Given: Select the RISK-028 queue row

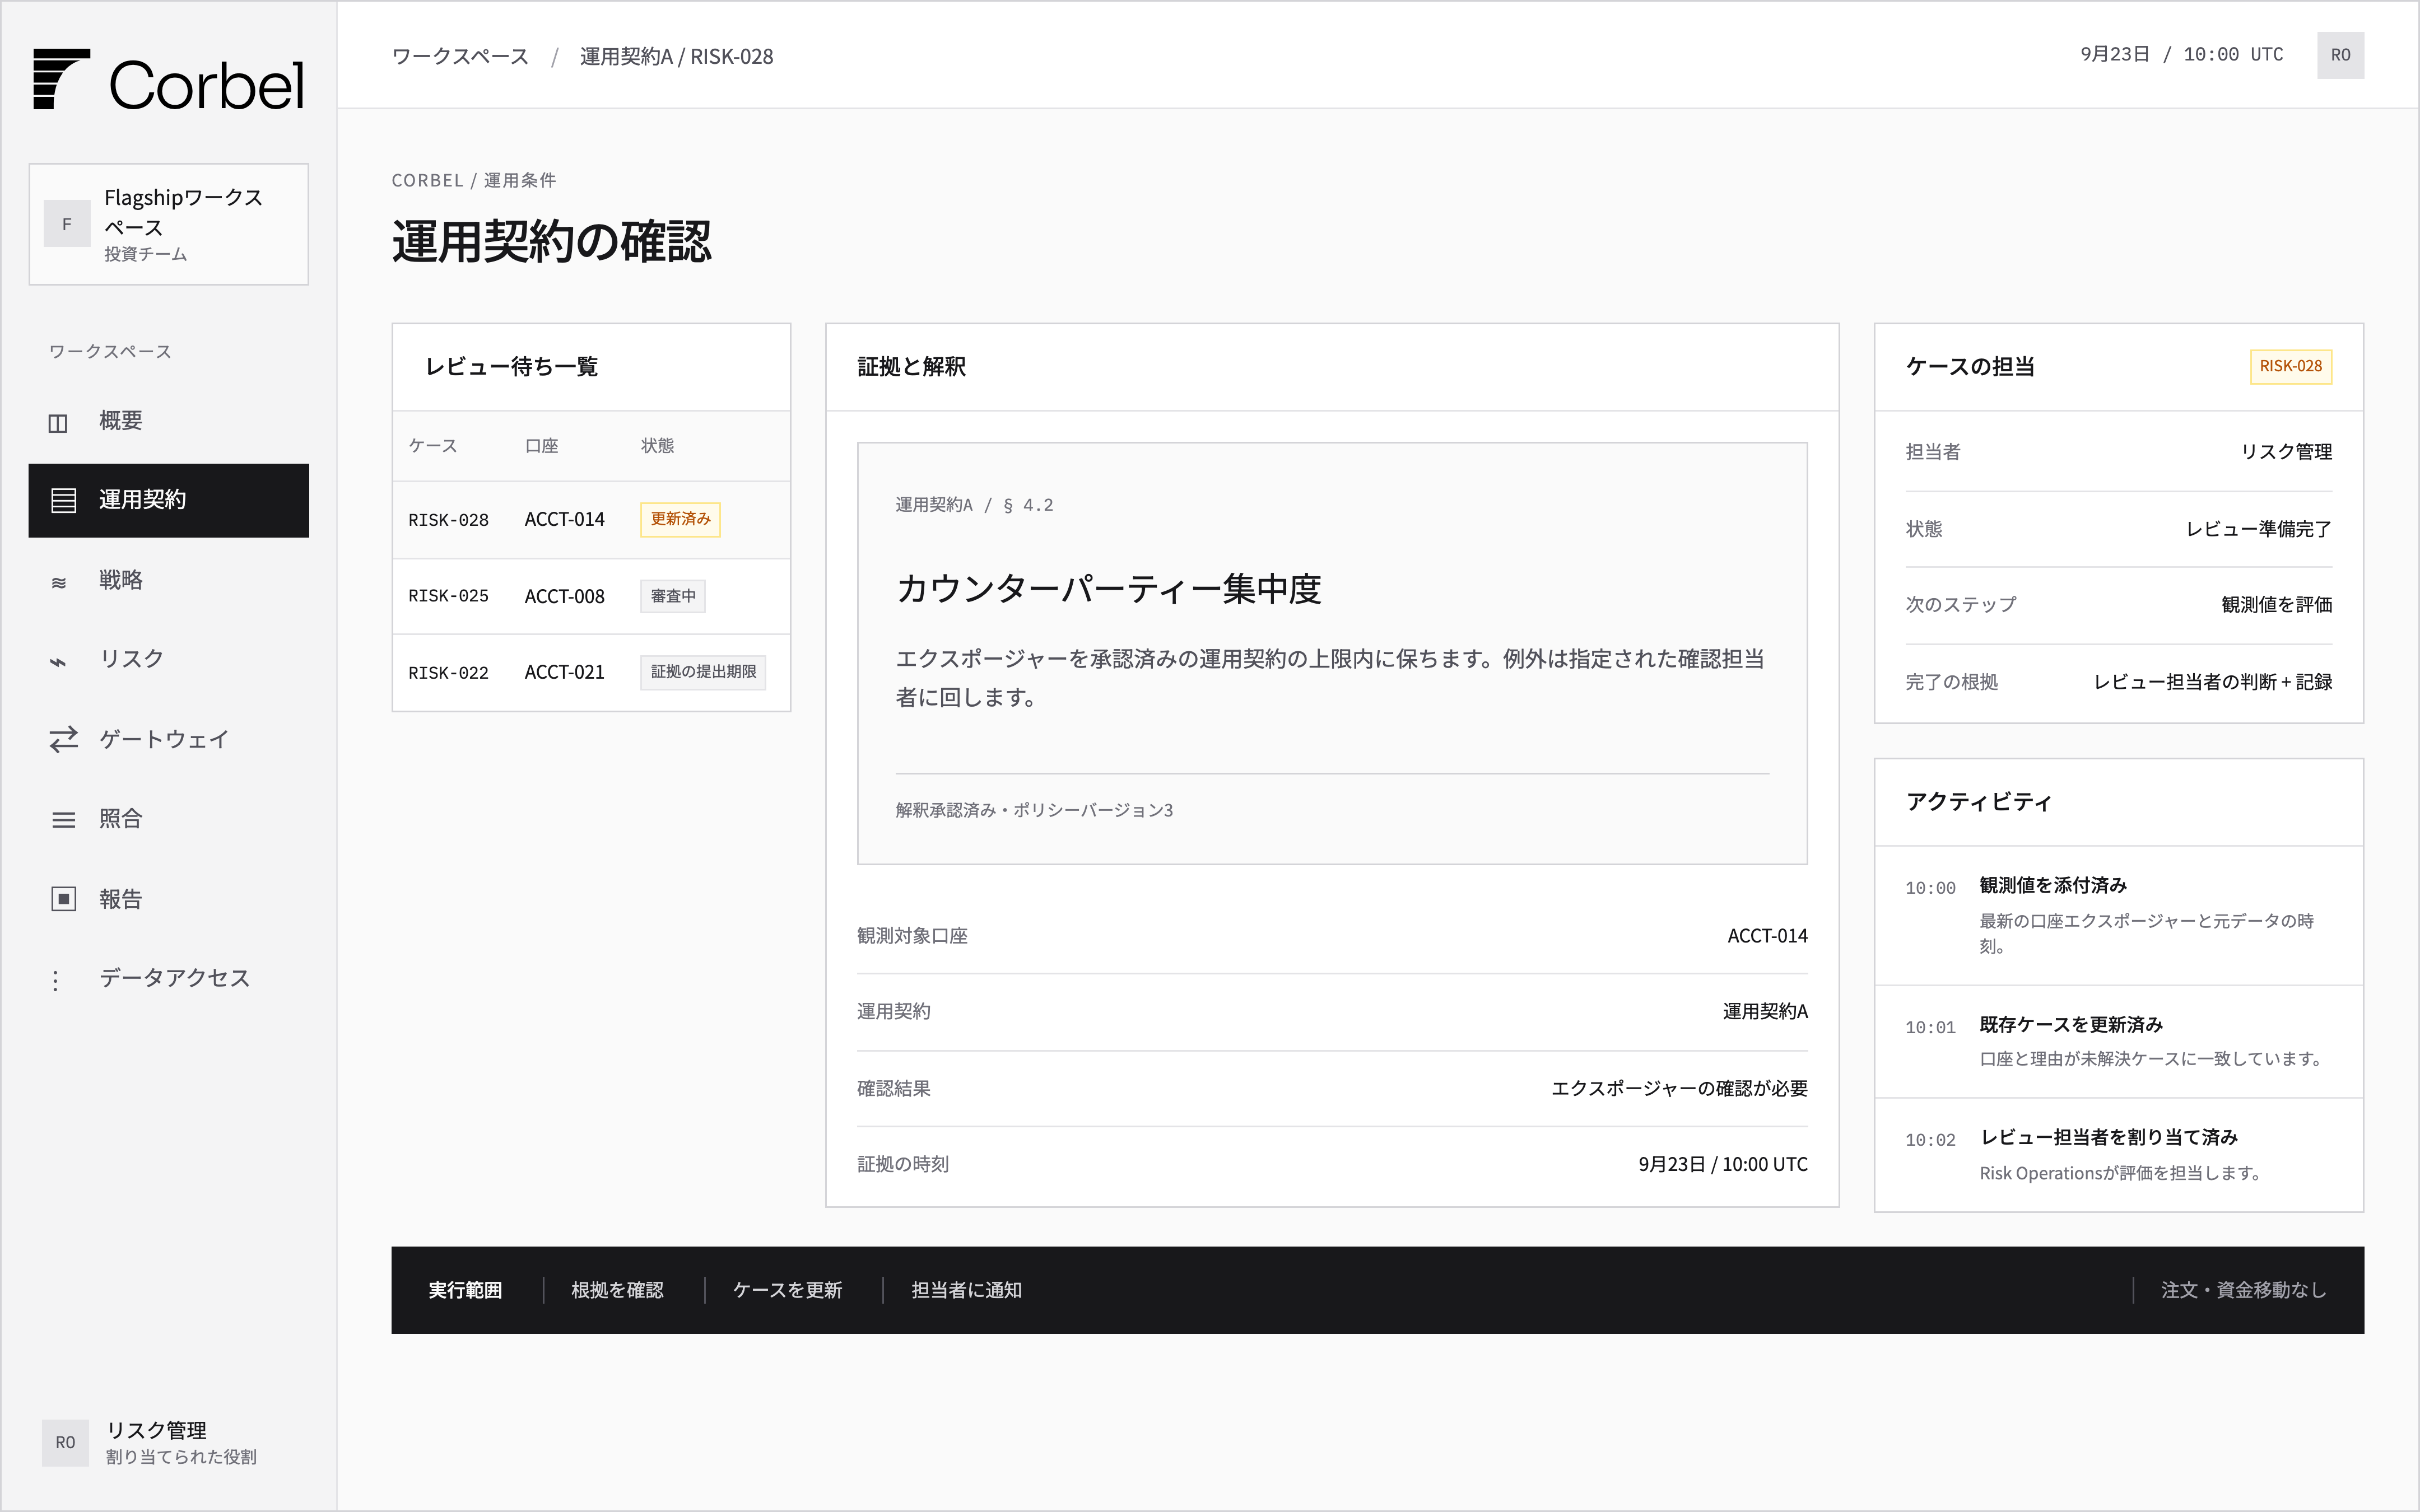Looking at the screenshot, I should tap(591, 520).
